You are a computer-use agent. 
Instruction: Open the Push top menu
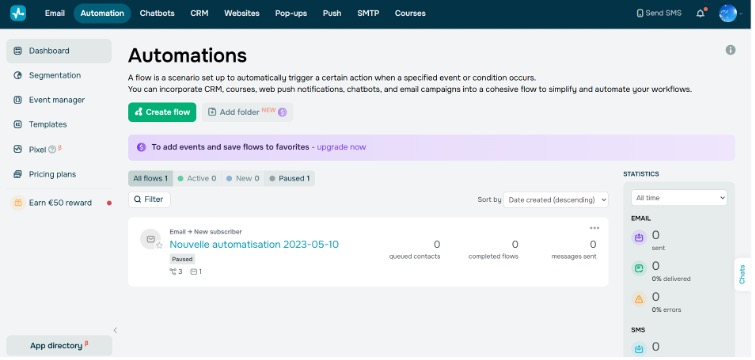(332, 13)
